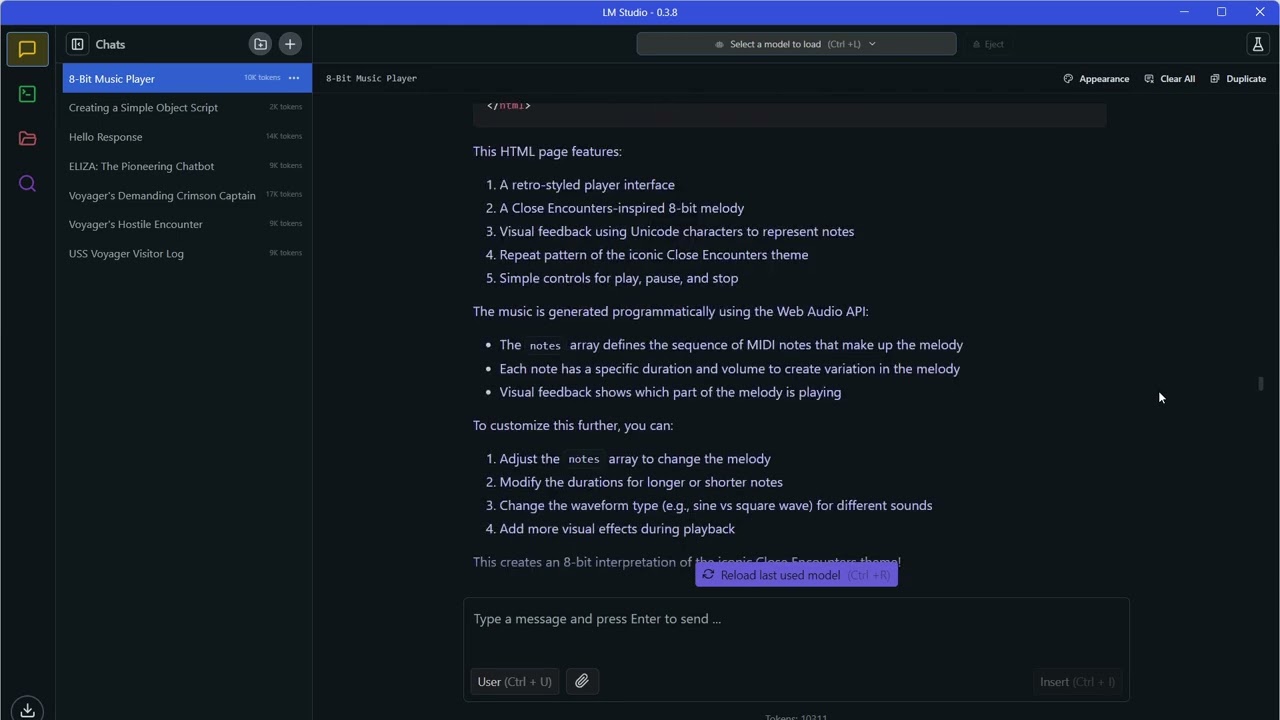Click the Insert button
This screenshot has height=720, width=1280.
click(x=1077, y=682)
